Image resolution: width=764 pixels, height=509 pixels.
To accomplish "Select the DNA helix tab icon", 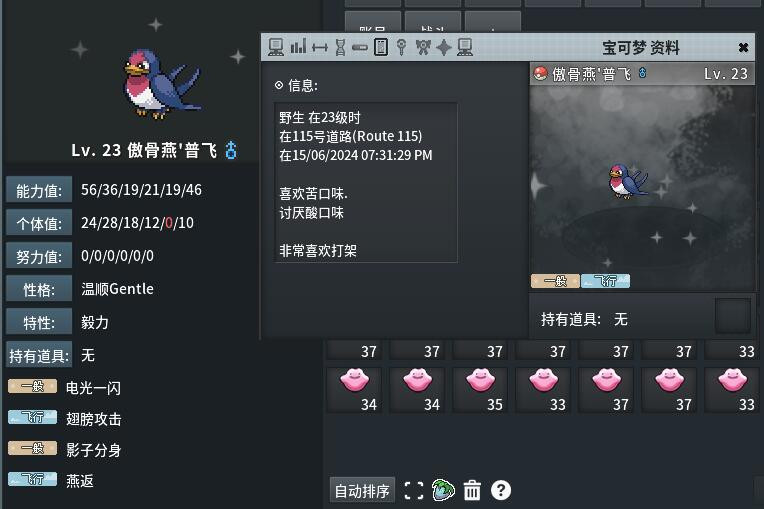I will click(340, 47).
